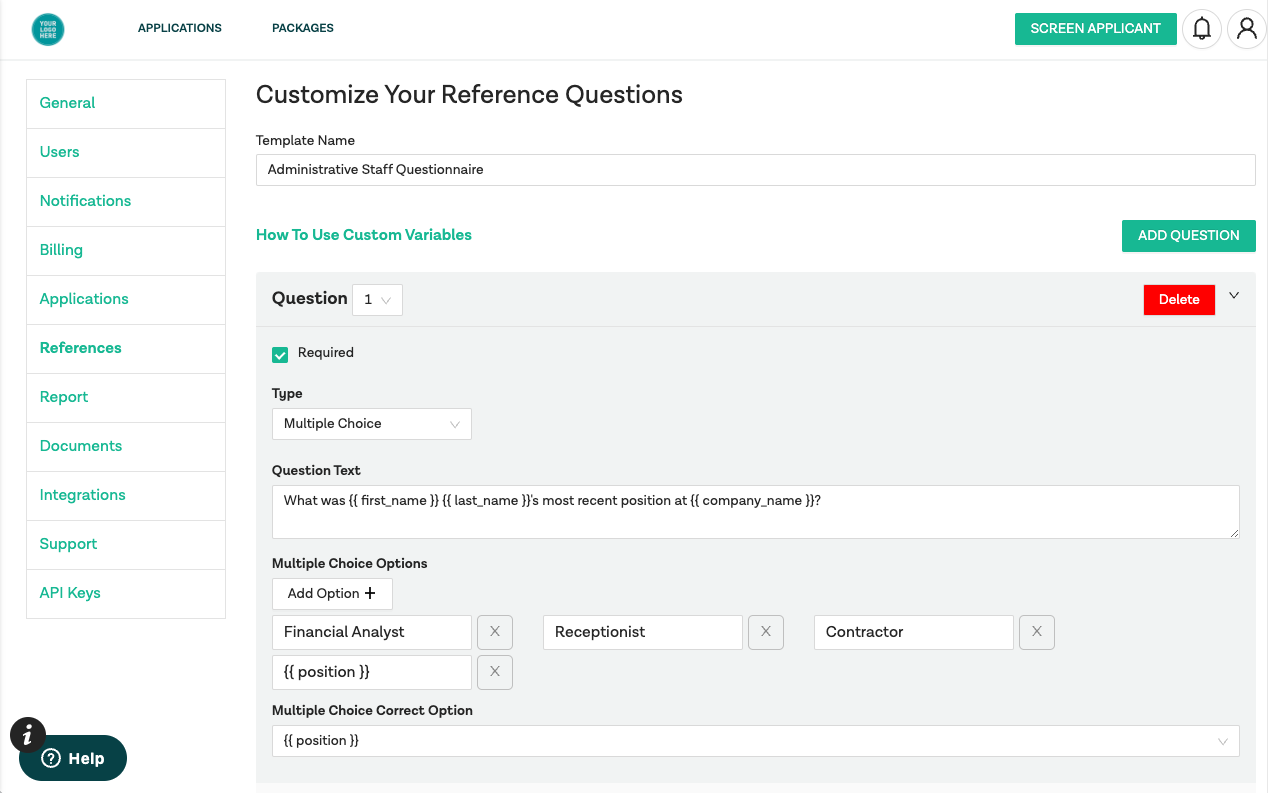Click the red Delete button
The image size is (1268, 793).
pyautogui.click(x=1179, y=300)
